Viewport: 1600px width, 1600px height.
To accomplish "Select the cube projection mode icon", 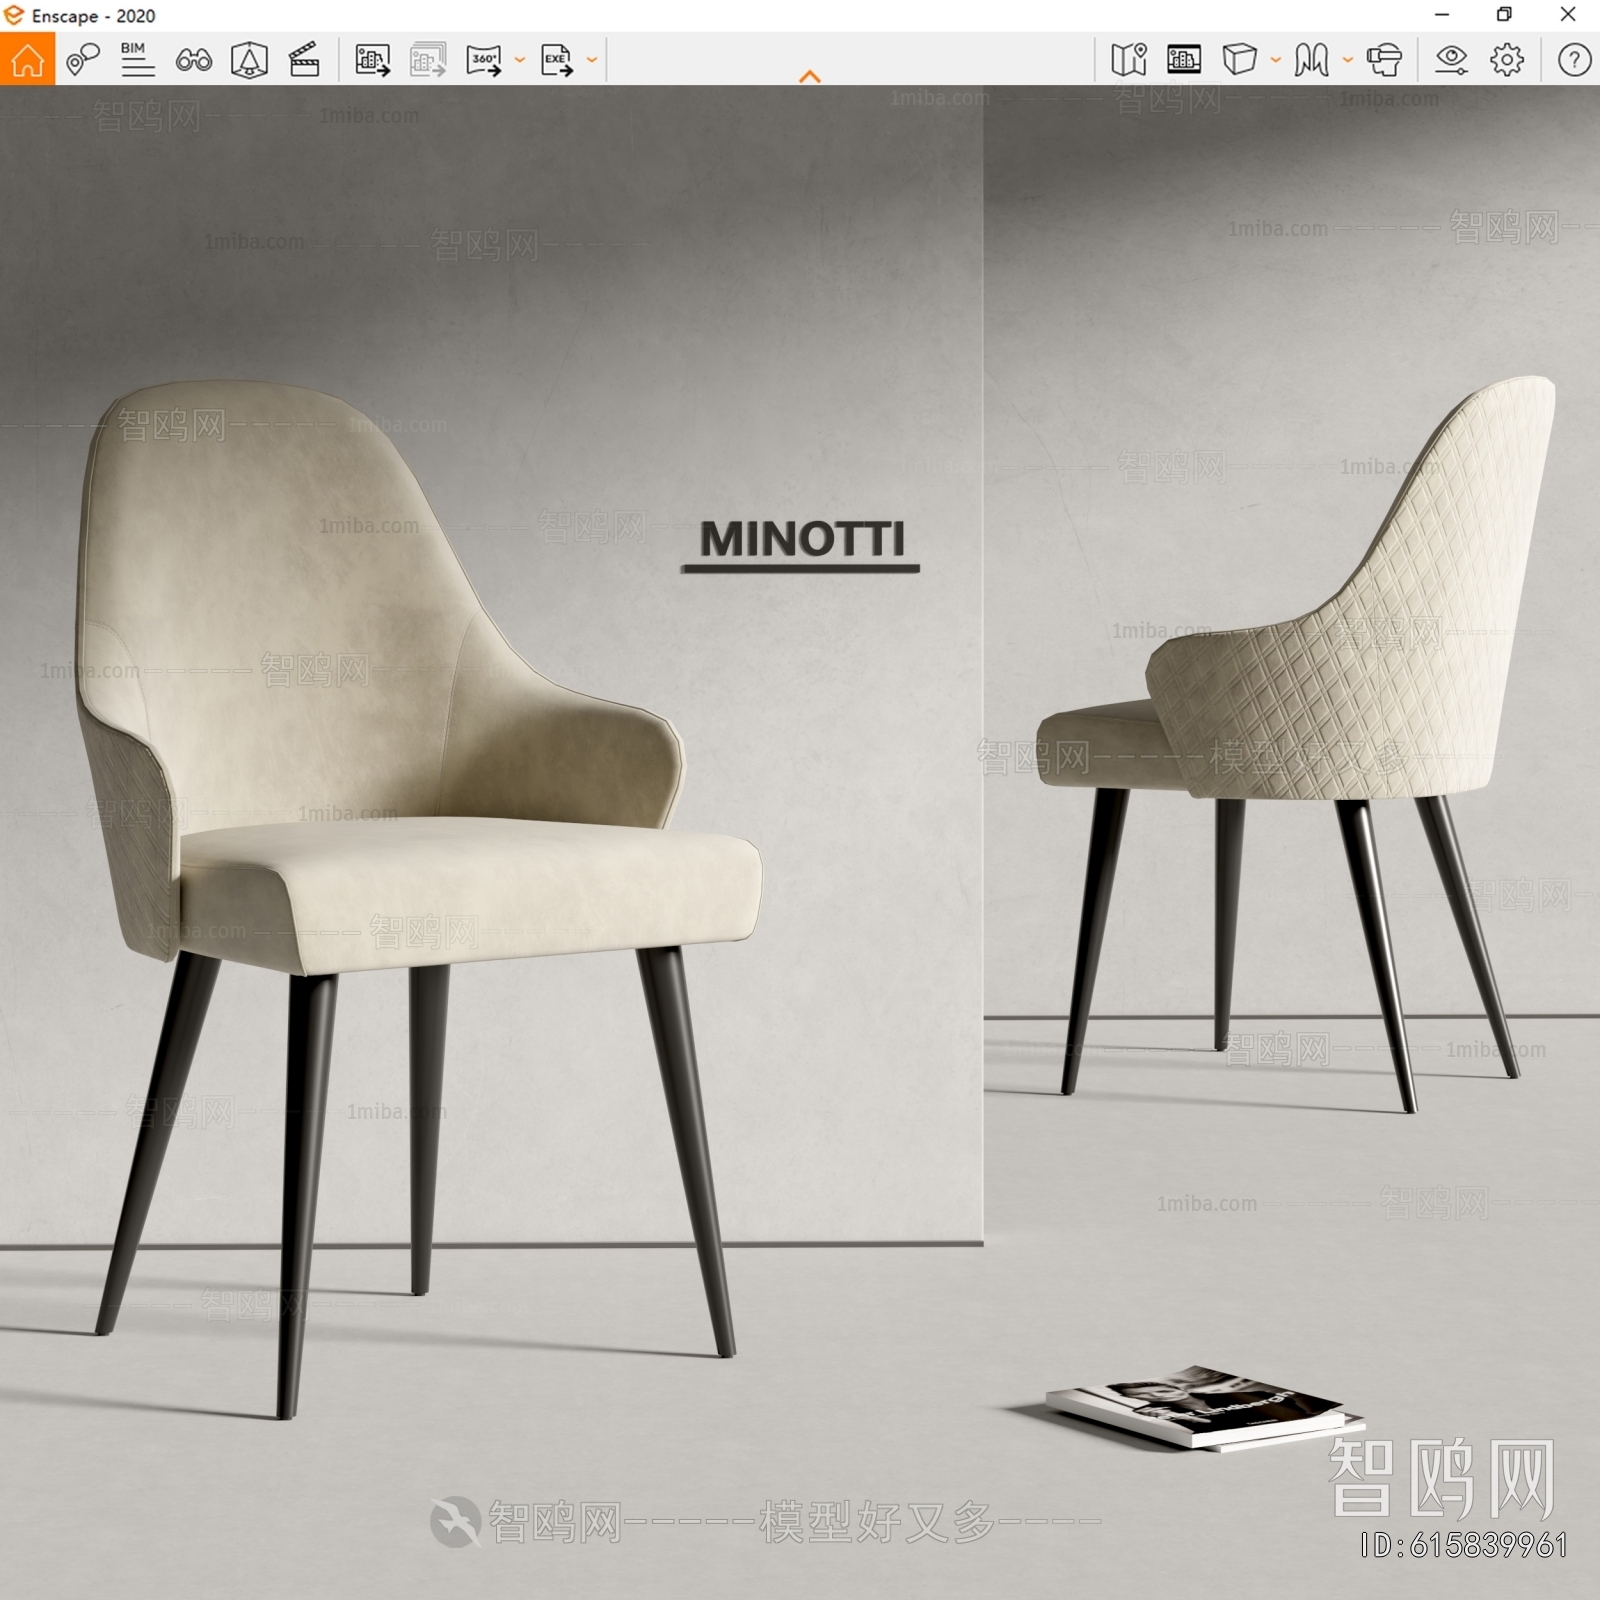I will click(1239, 60).
